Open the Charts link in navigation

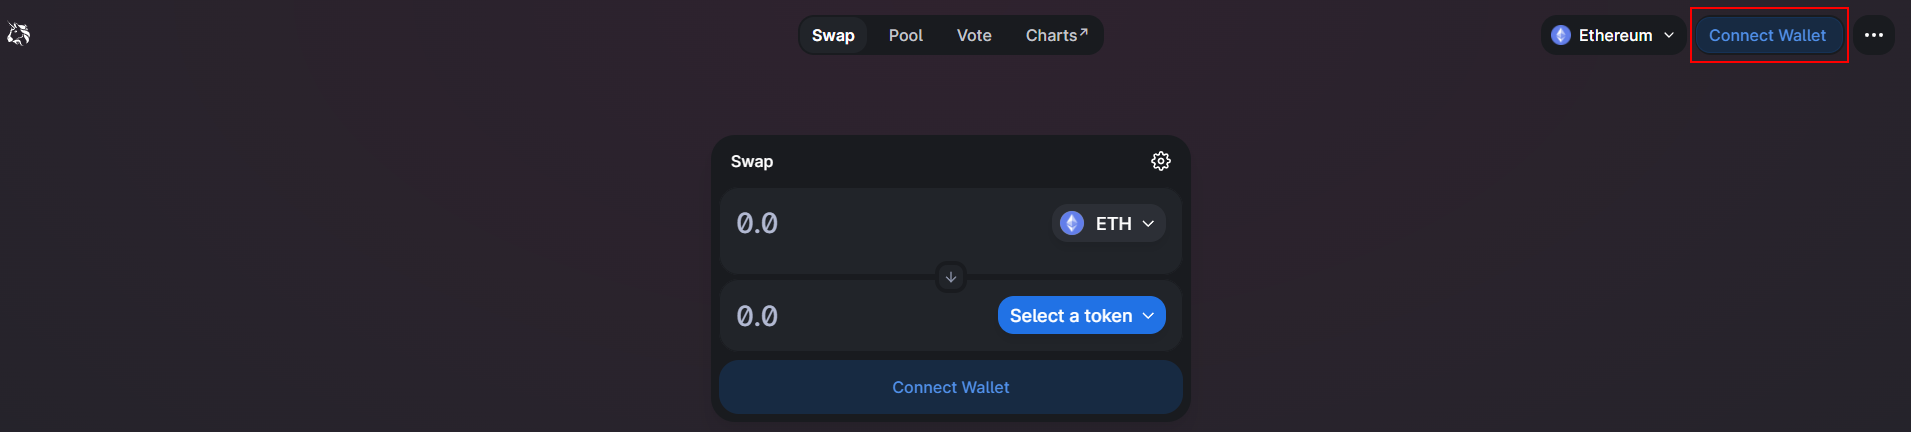1057,35
